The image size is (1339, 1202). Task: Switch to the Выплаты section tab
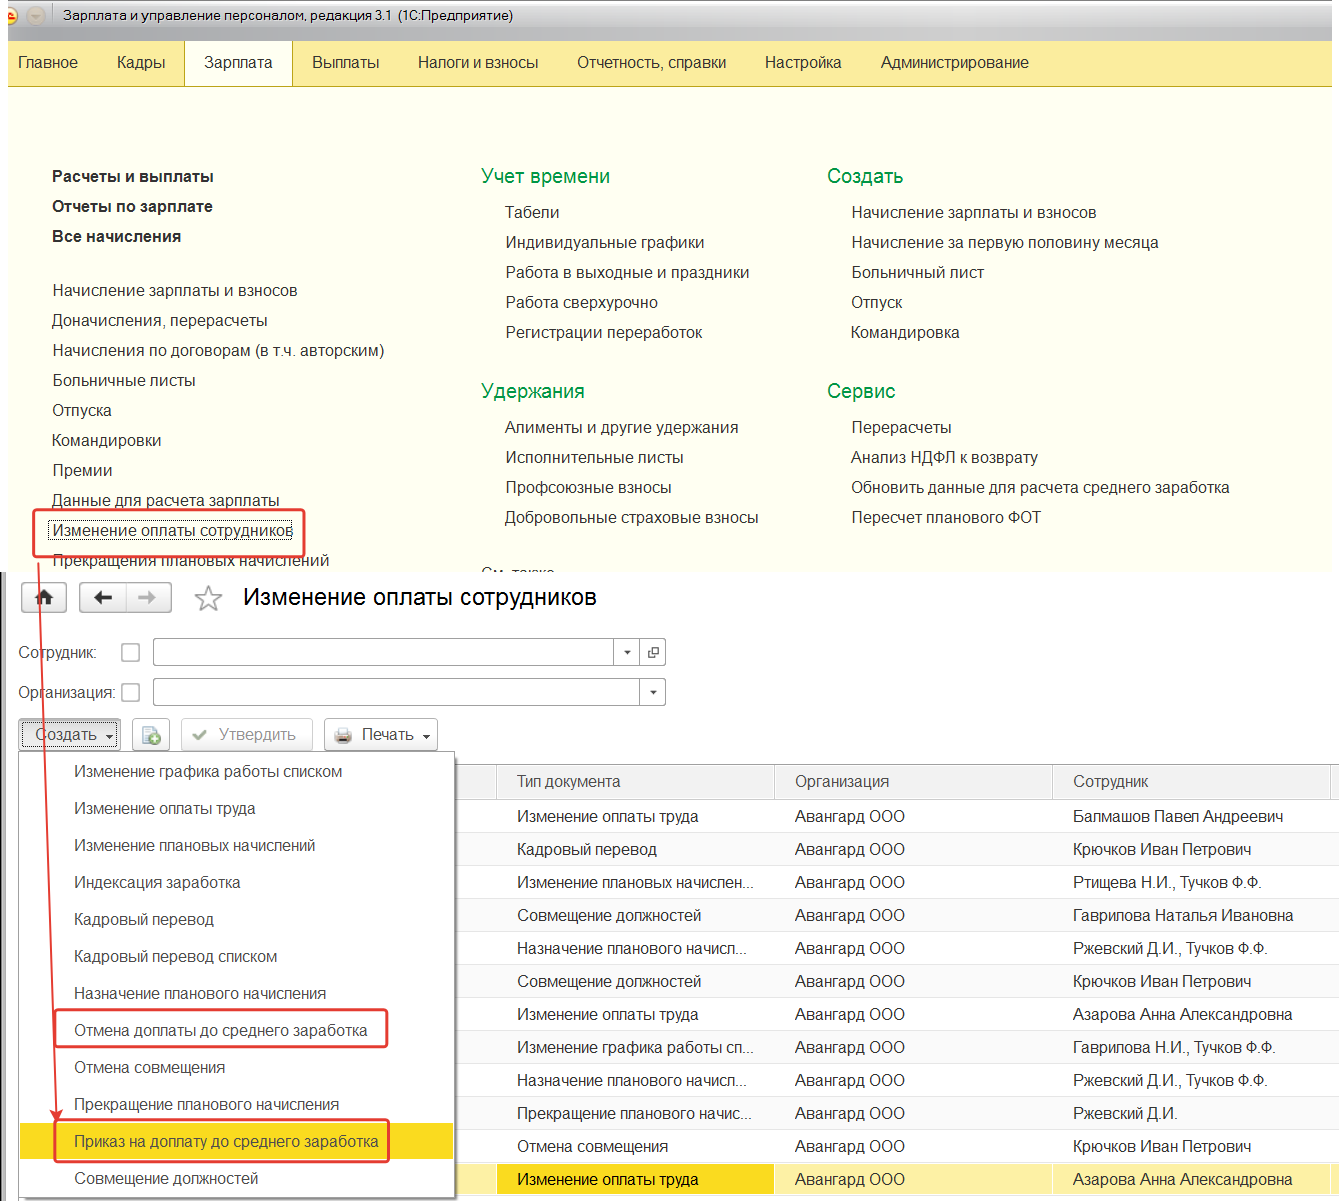345,63
